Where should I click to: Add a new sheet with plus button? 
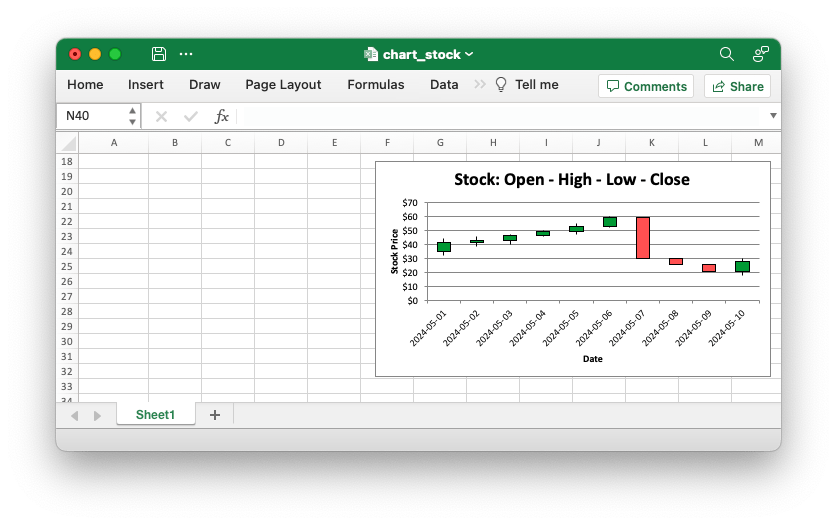tap(215, 415)
